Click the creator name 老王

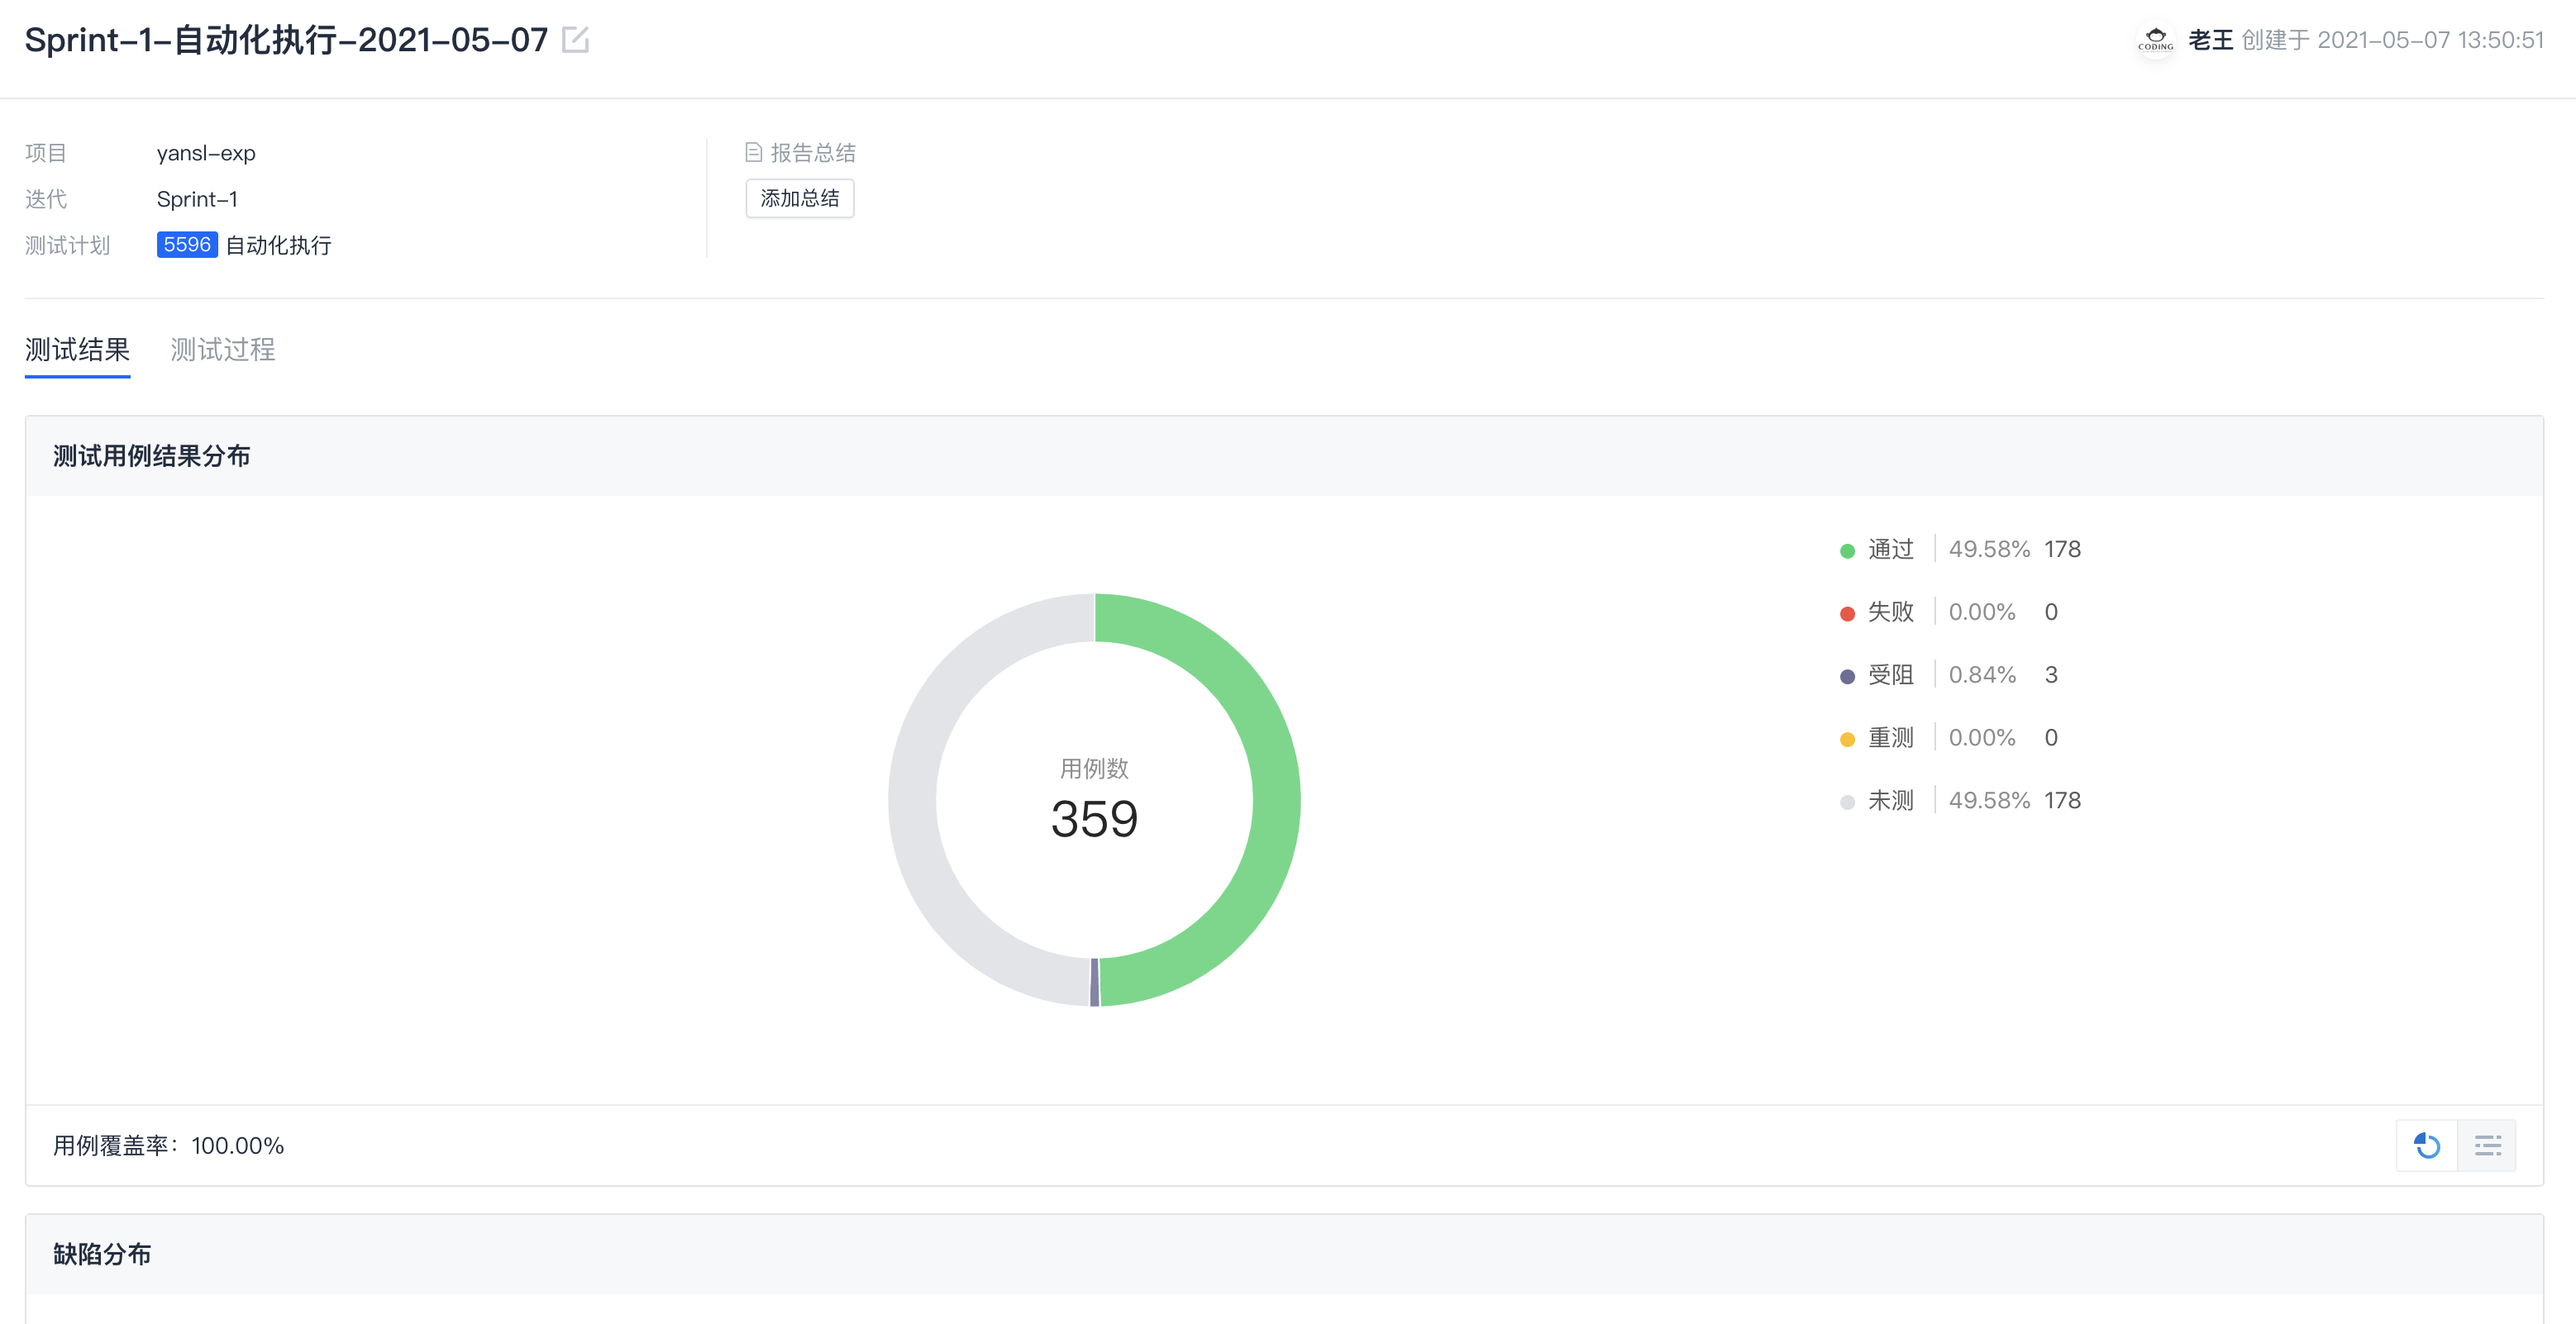(x=2210, y=40)
